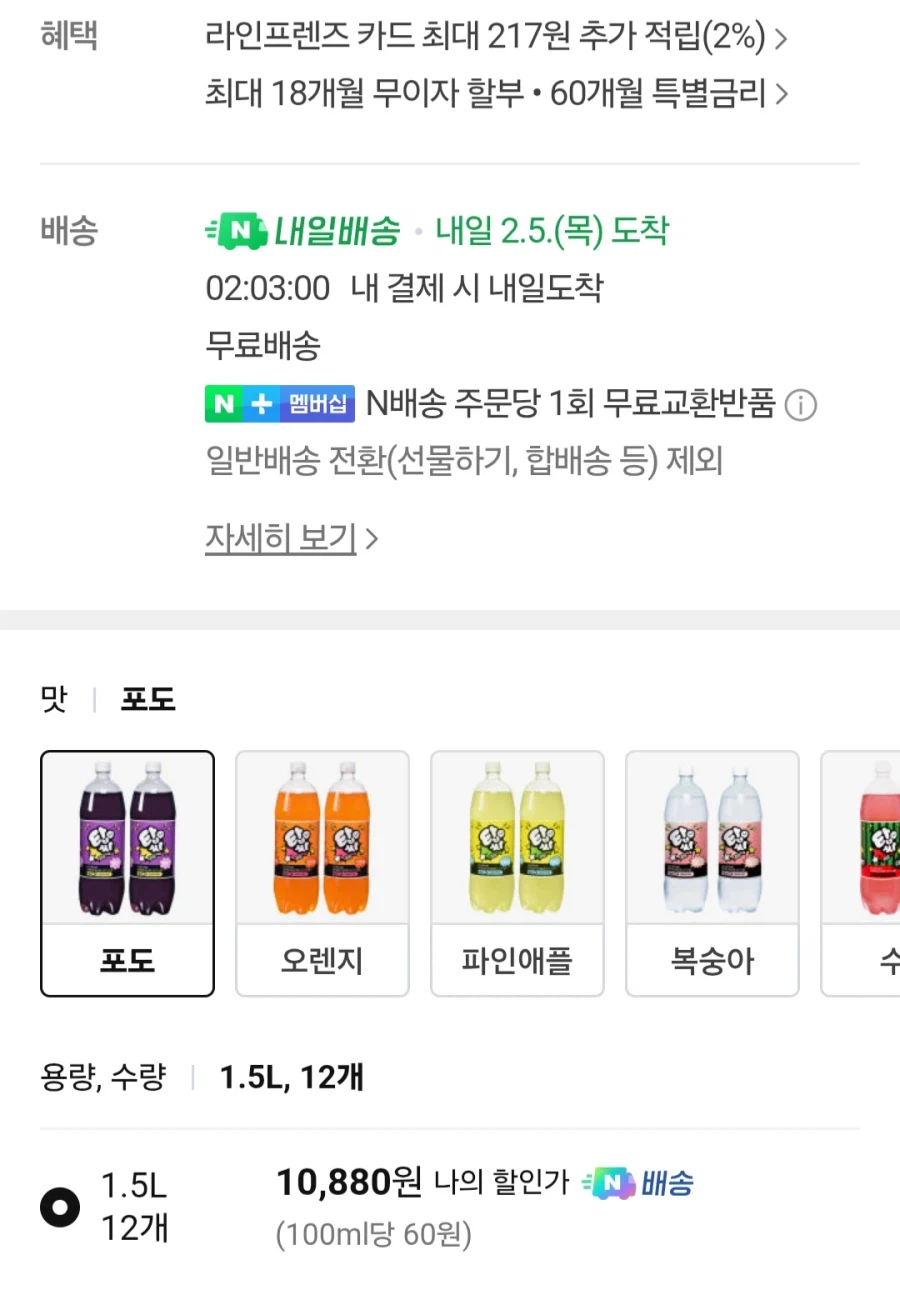900x1300 pixels.
Task: Expand 자세히 보기 with the chevron arrow
Action: tap(372, 537)
